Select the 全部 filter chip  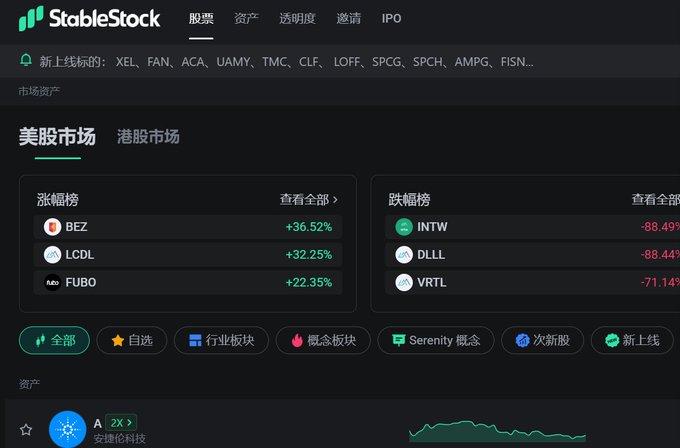click(x=54, y=340)
